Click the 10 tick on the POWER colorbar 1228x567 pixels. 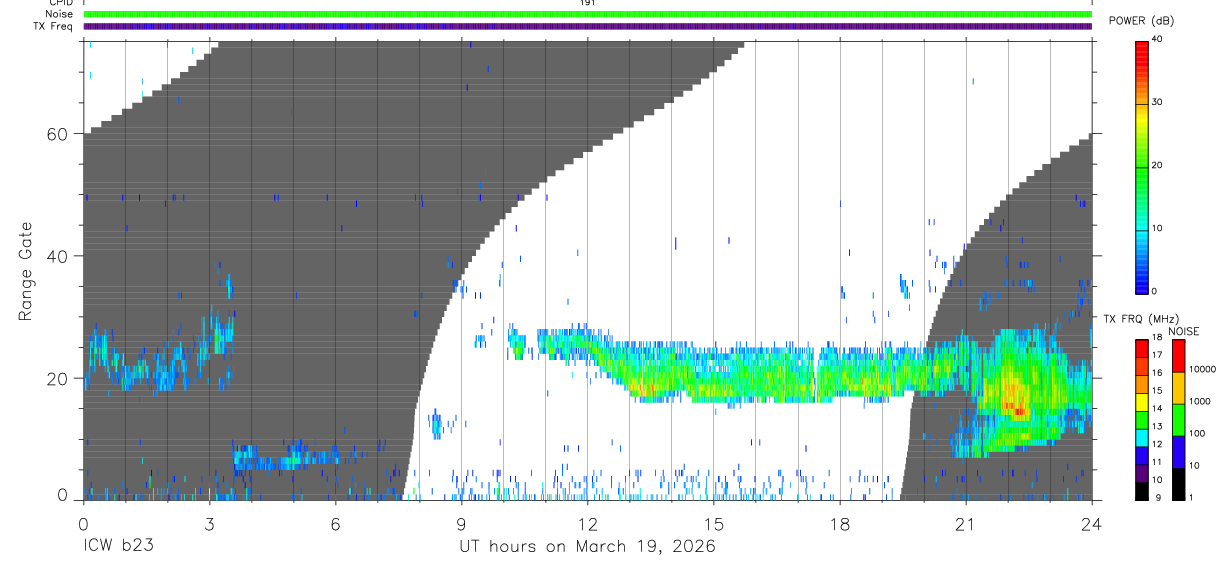click(1157, 228)
